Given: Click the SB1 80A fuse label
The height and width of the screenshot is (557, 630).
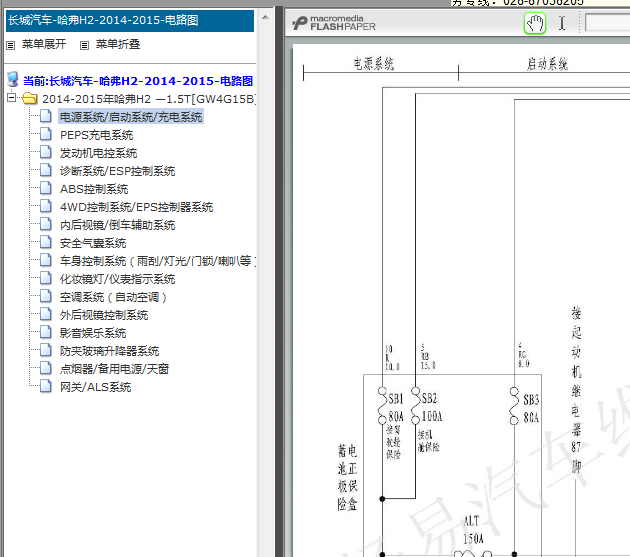Looking at the screenshot, I should click(x=396, y=407).
